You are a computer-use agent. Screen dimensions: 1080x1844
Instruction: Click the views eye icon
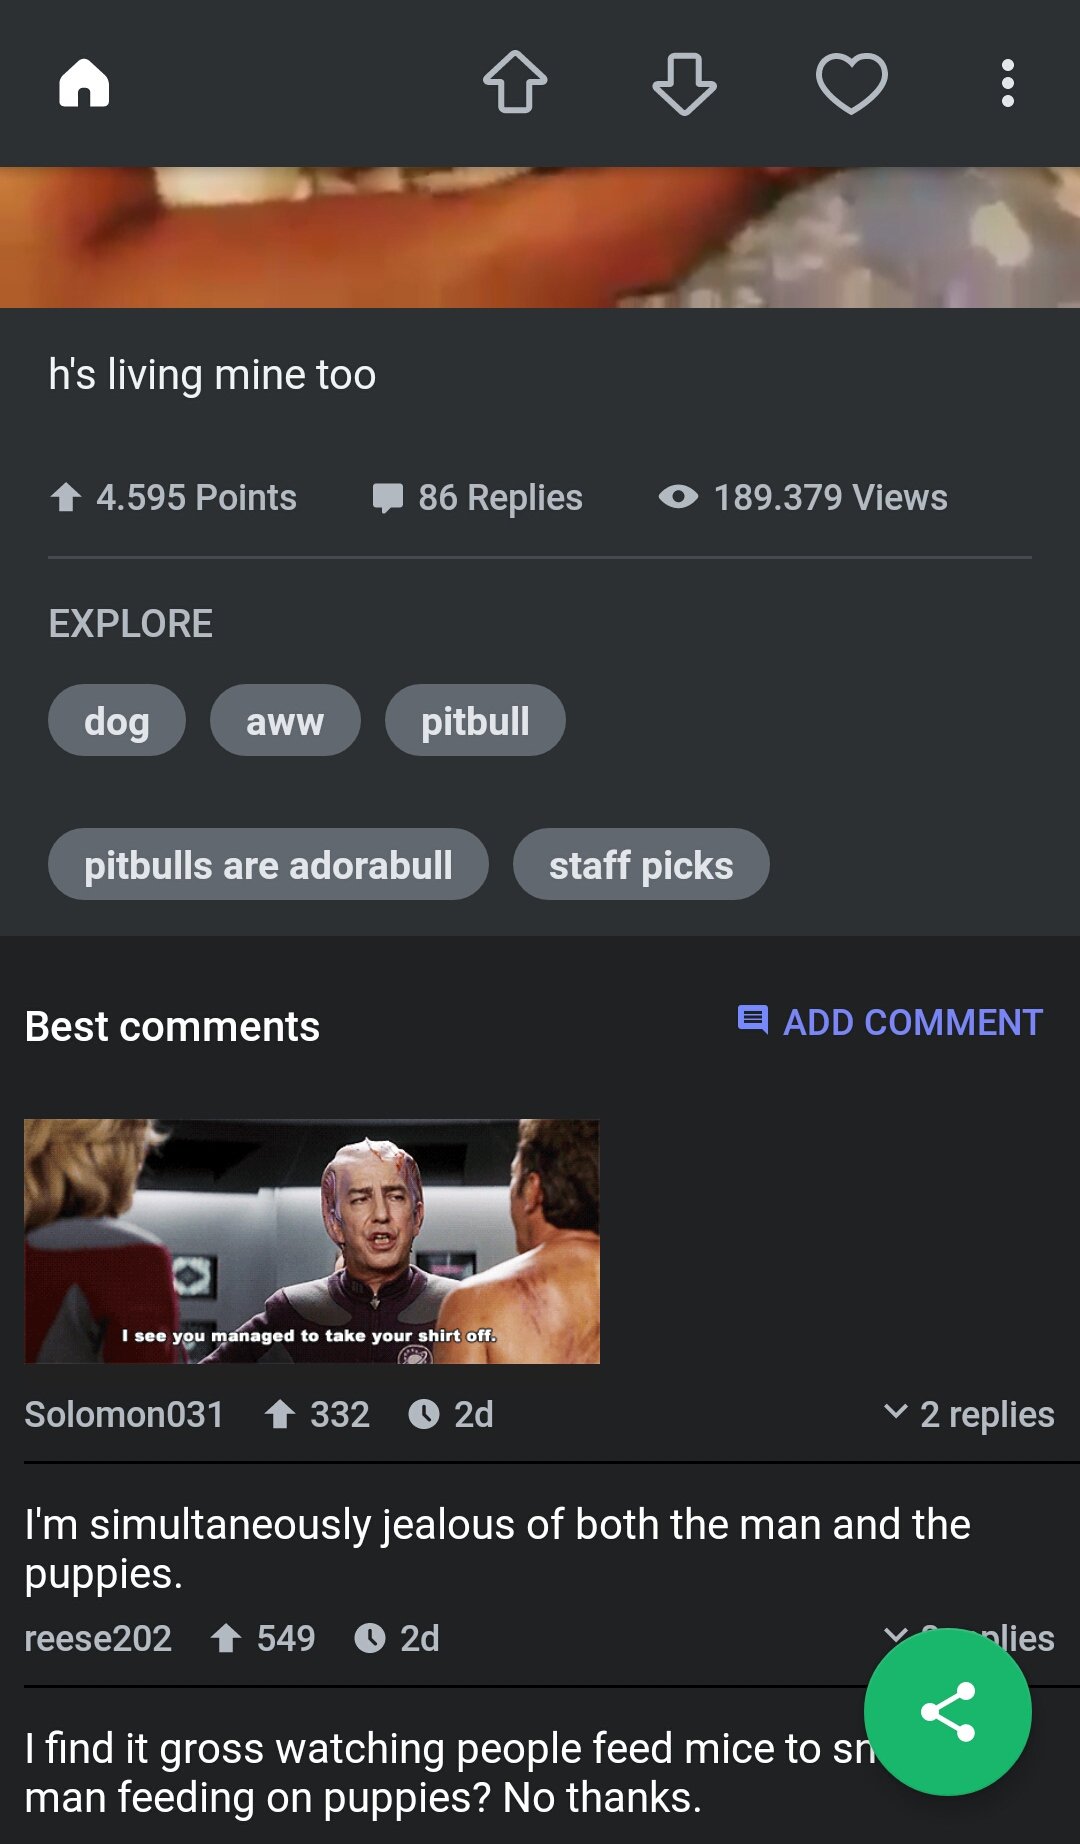(678, 497)
